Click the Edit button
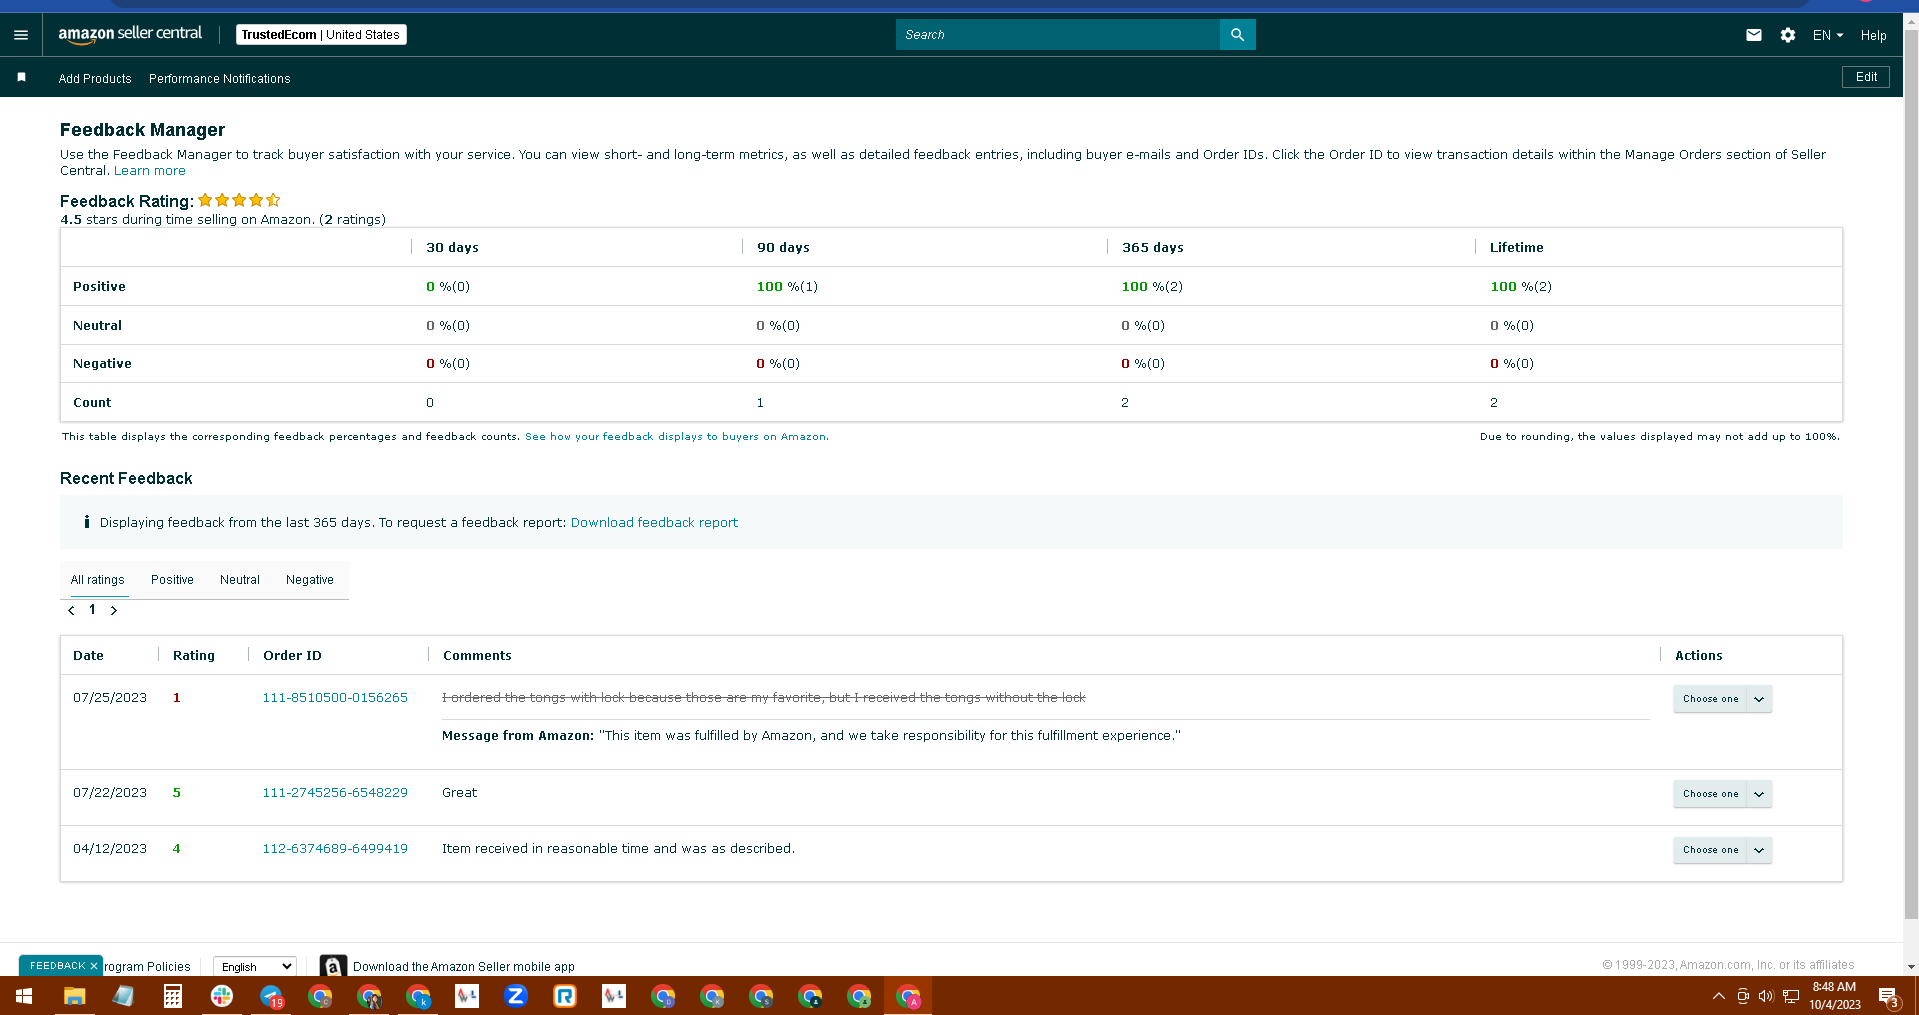 pos(1866,77)
